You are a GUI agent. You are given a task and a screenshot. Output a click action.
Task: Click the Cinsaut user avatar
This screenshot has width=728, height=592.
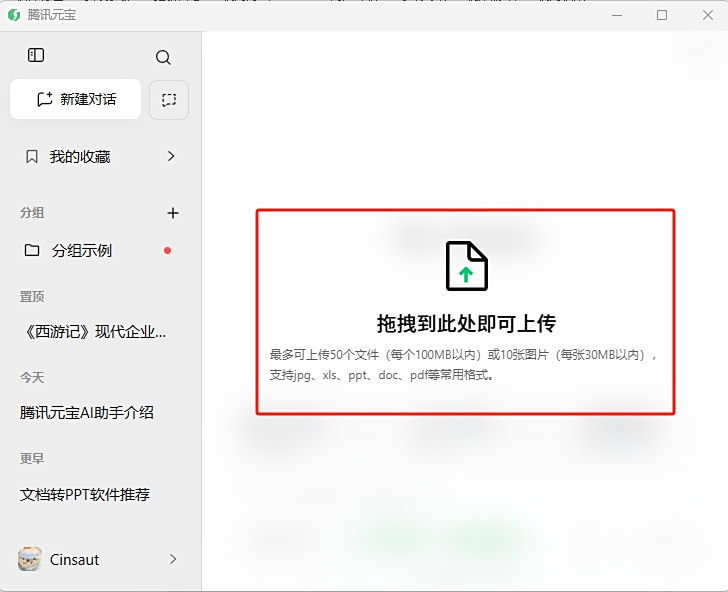[30, 559]
